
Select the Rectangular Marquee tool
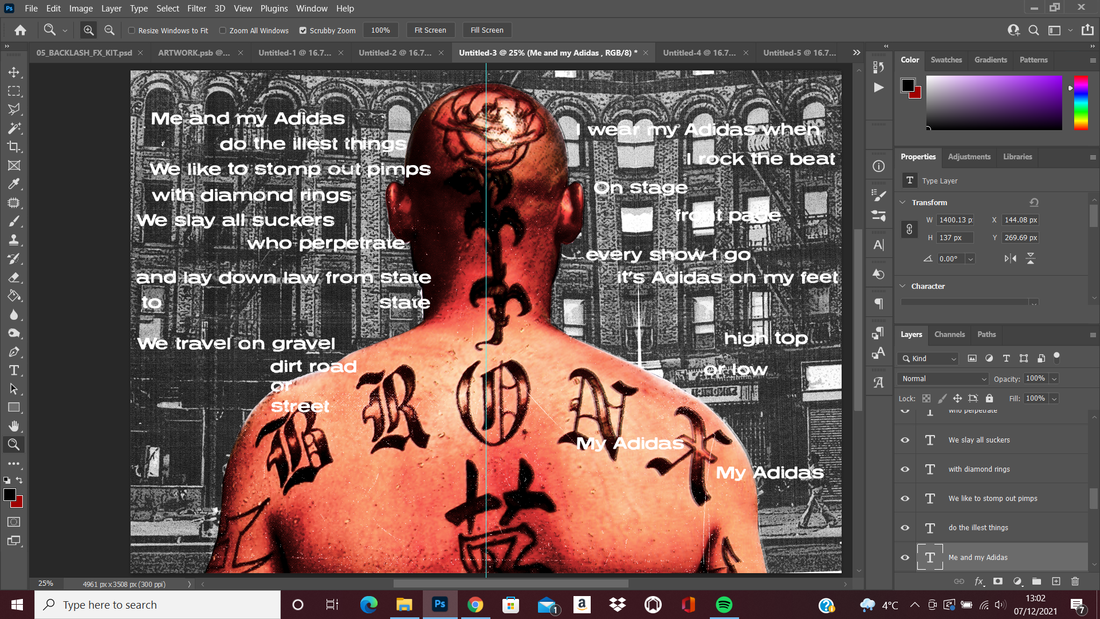[14, 91]
